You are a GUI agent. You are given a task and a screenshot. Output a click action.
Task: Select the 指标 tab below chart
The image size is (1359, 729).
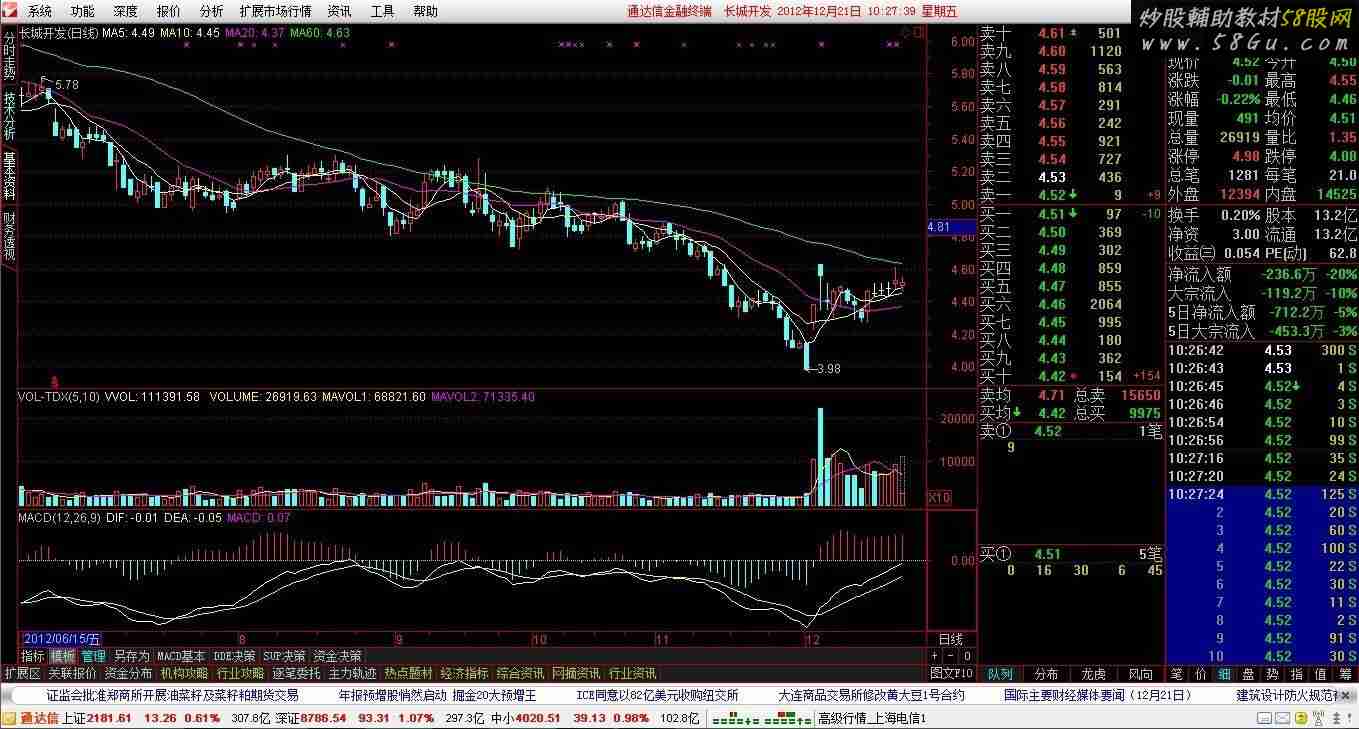pyautogui.click(x=33, y=656)
